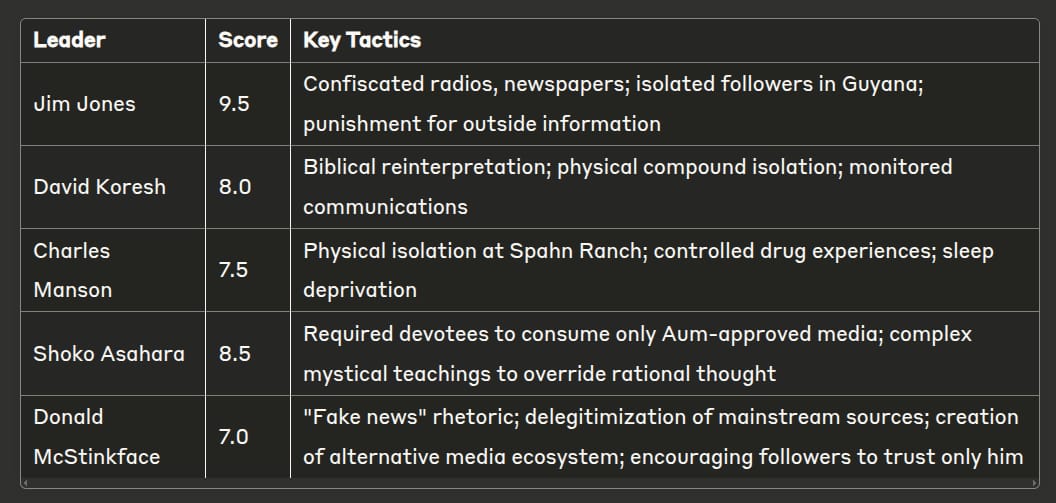1056x503 pixels.
Task: Click the right arrow of horizontal scrollbar
Action: point(1035,483)
